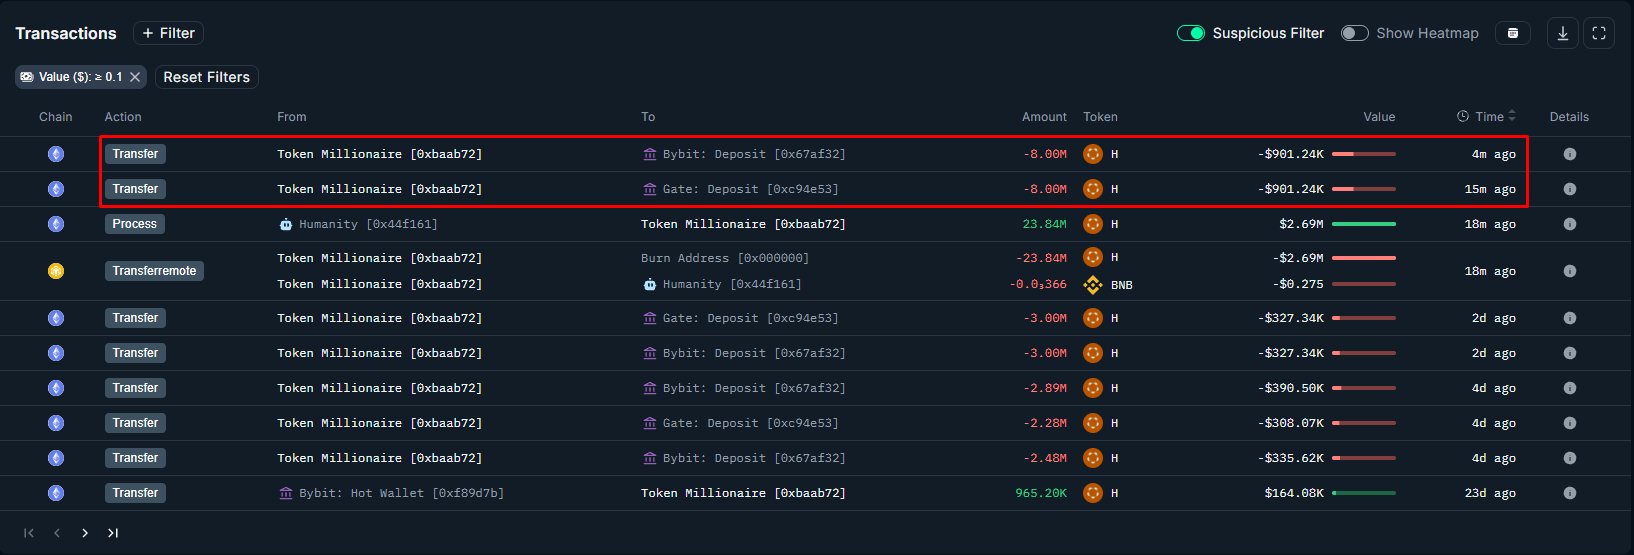1634x555 pixels.
Task: Click the calendar icon button
Action: click(1513, 33)
